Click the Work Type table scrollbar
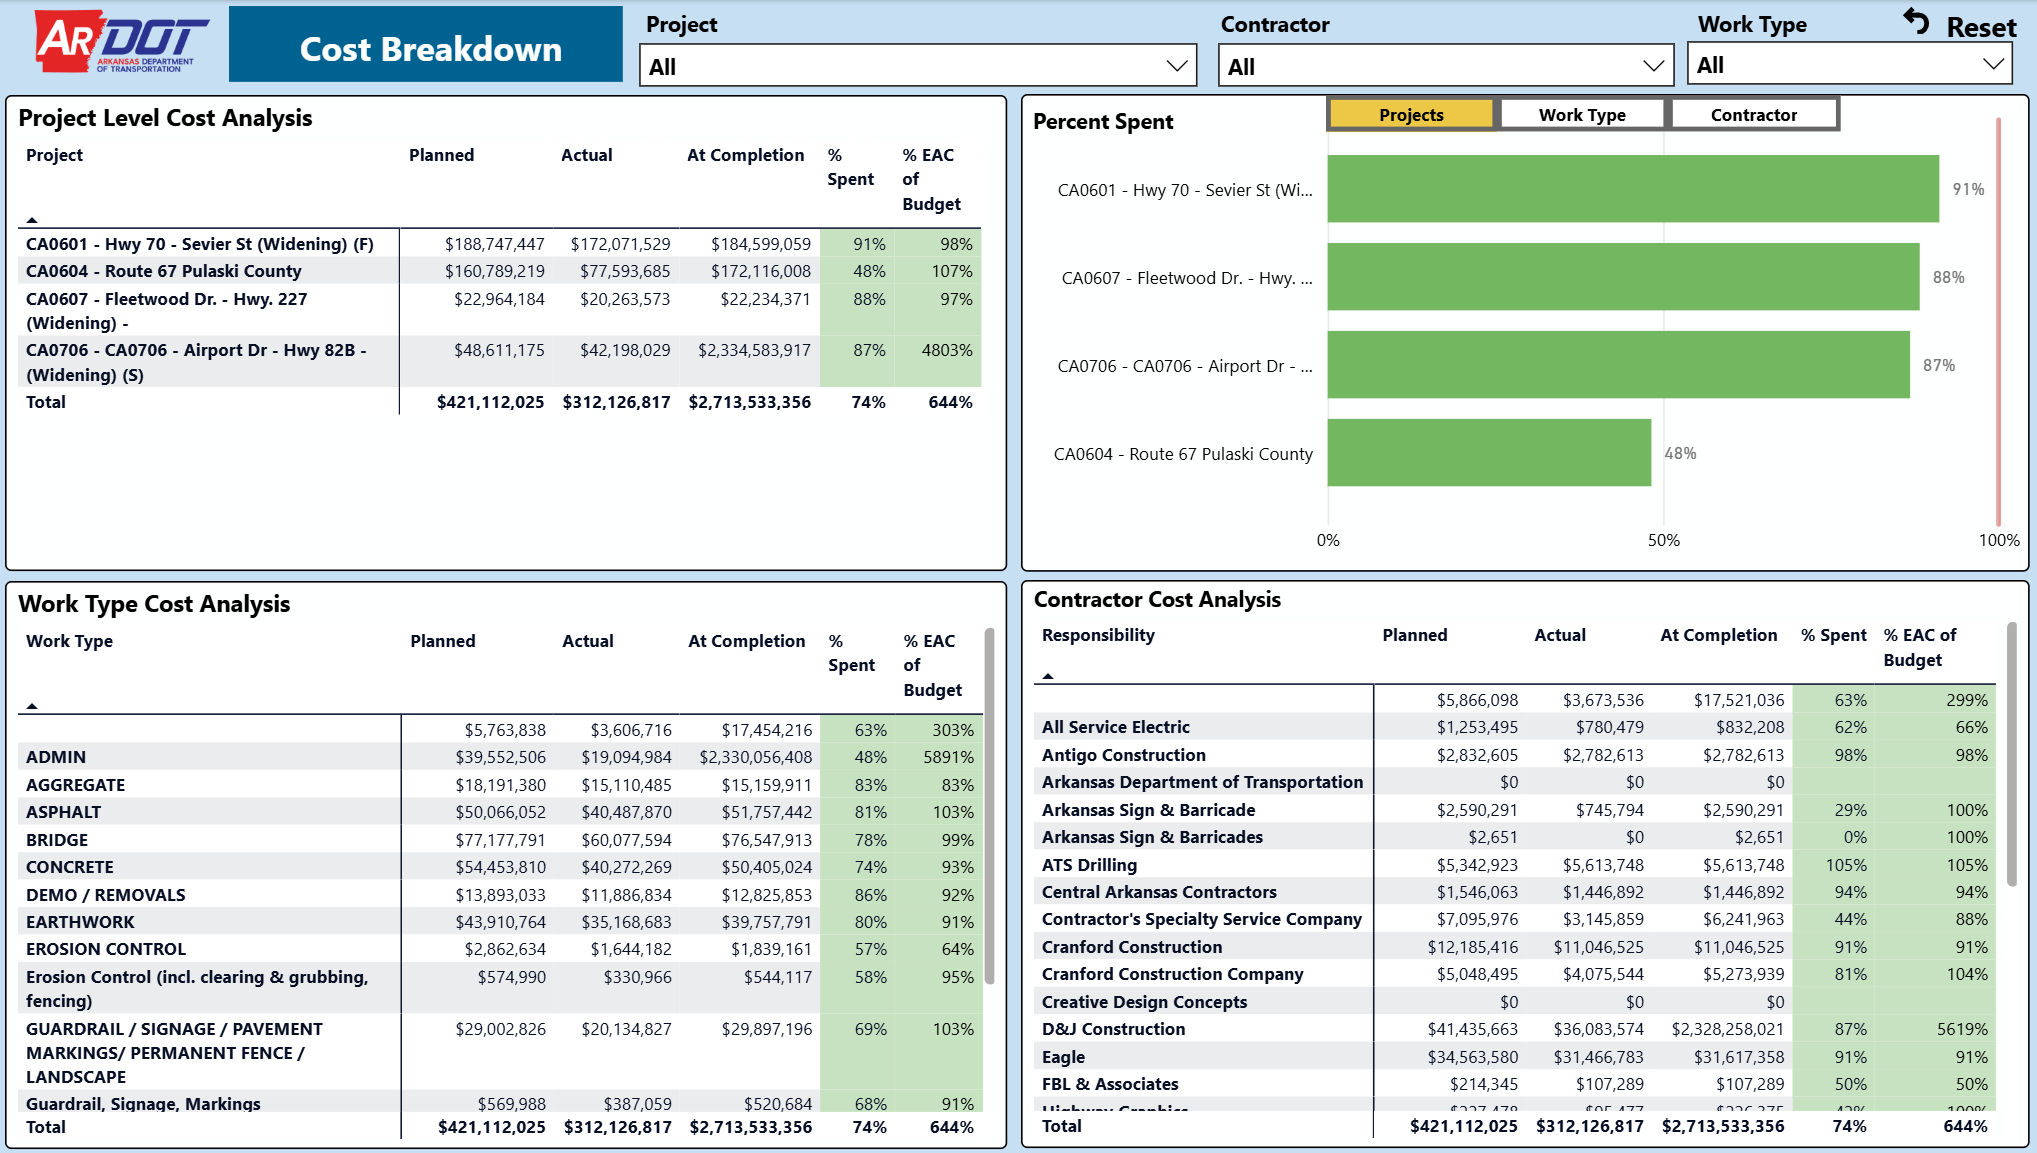Screen dimensions: 2037x1153 (x=989, y=806)
